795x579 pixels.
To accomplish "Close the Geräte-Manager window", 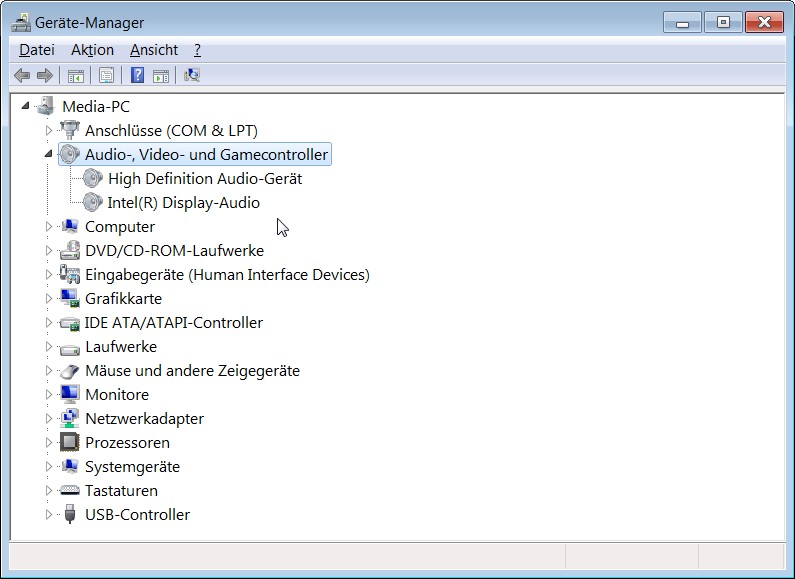I will coord(765,22).
